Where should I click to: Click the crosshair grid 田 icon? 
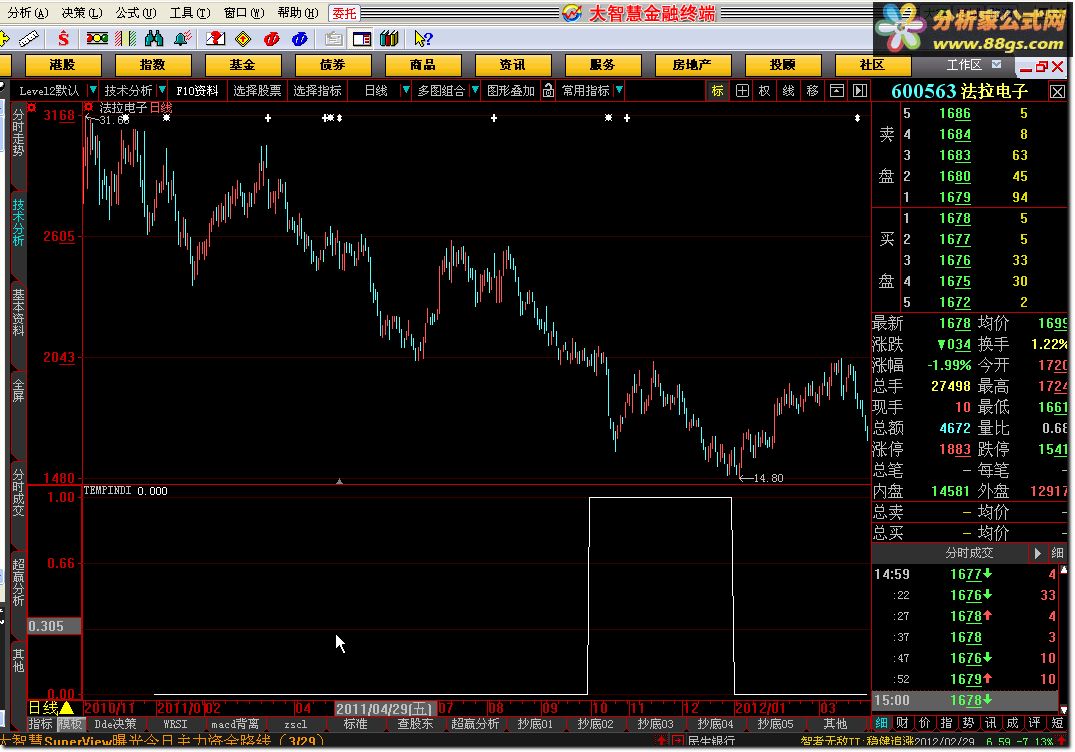pos(742,90)
